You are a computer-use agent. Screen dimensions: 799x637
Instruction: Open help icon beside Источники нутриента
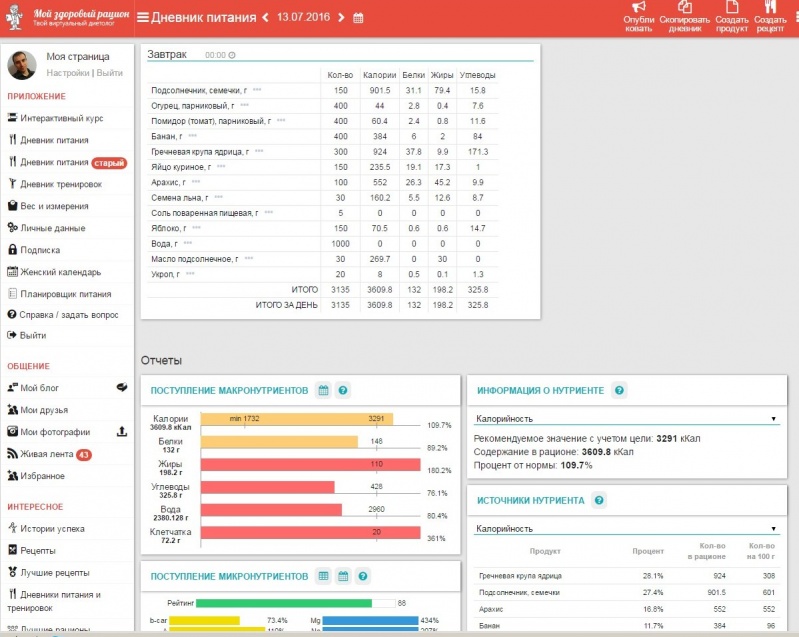pos(599,500)
